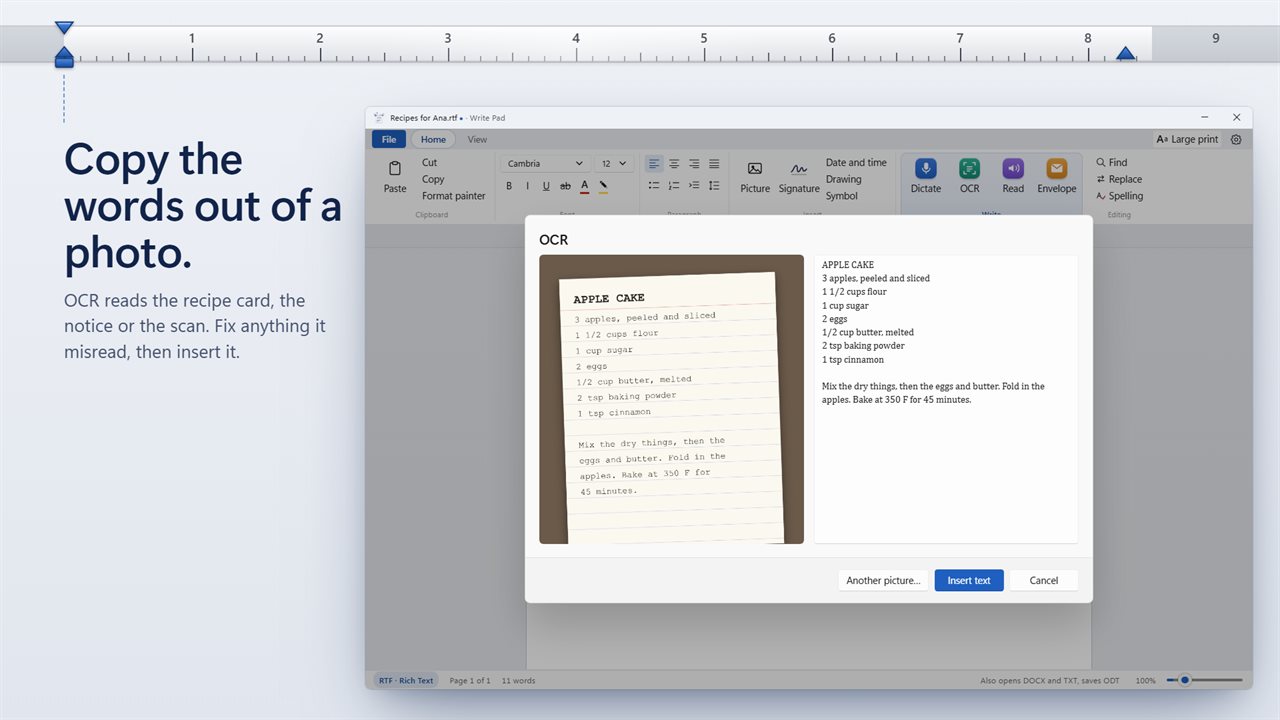
Task: Click the highlighter color icon
Action: coord(603,186)
